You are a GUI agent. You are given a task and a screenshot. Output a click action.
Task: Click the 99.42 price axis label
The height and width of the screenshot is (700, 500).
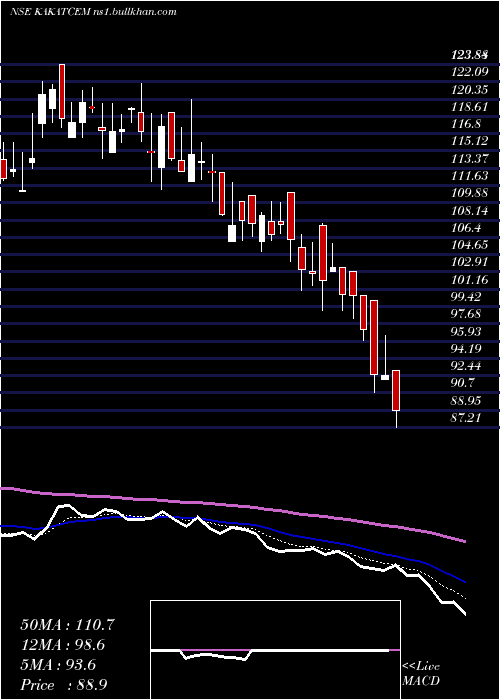coord(467,297)
